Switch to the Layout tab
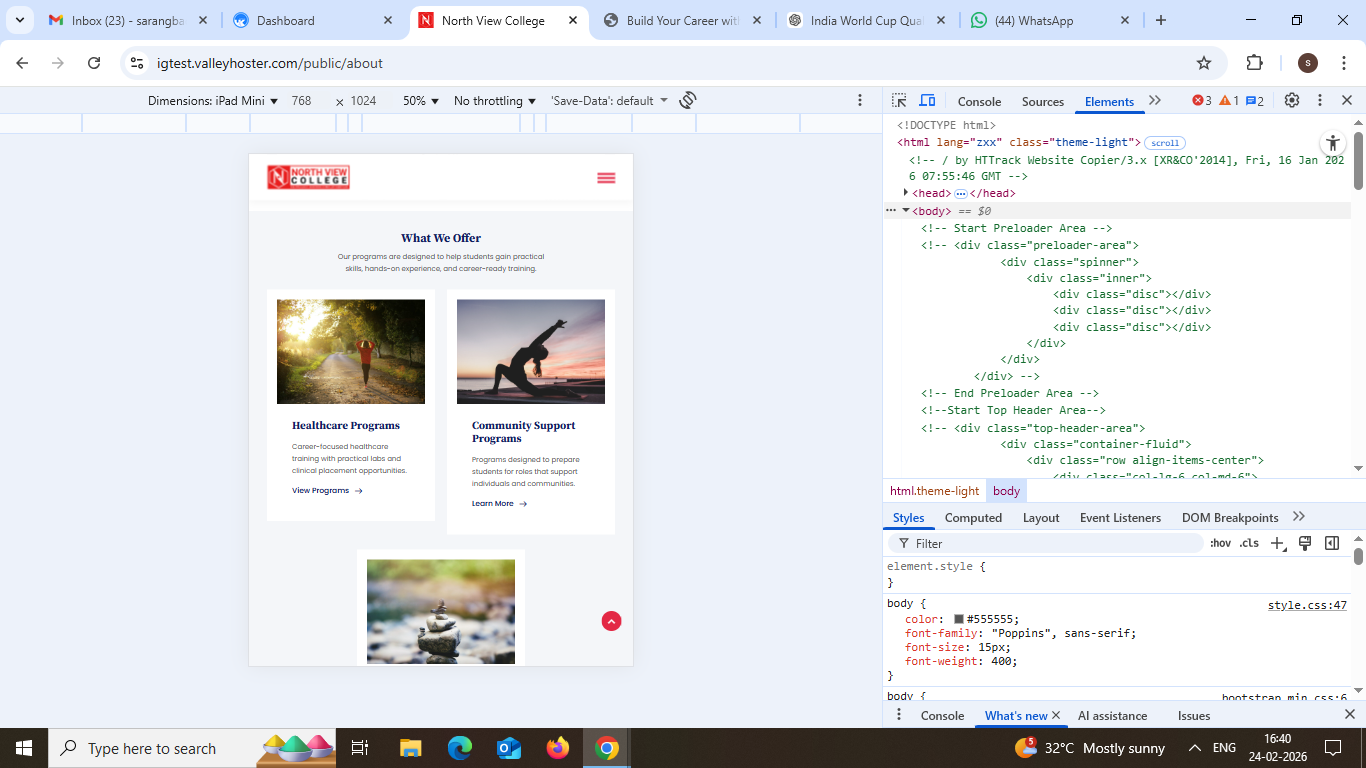Viewport: 1366px width, 768px height. [1041, 518]
